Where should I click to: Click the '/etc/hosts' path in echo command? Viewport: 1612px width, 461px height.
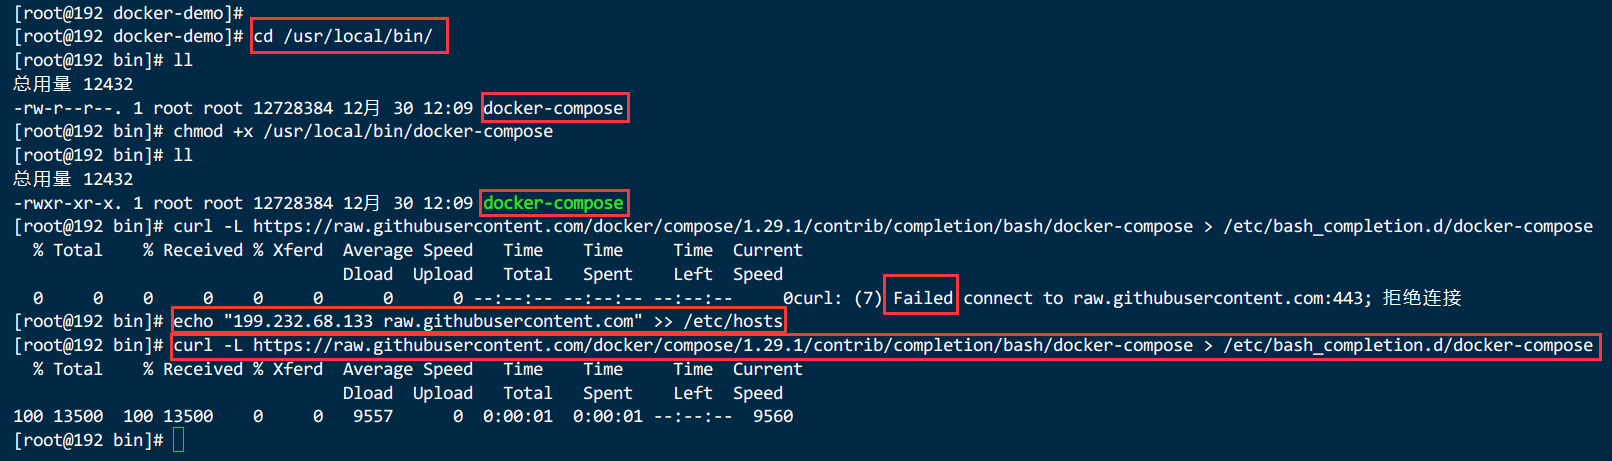pyautogui.click(x=733, y=321)
